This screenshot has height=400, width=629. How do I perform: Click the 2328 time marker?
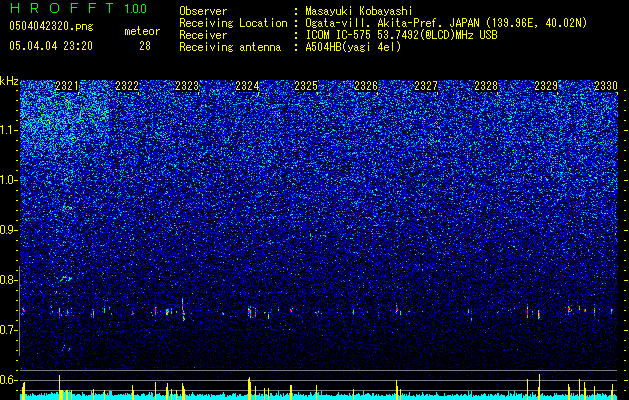click(x=486, y=86)
